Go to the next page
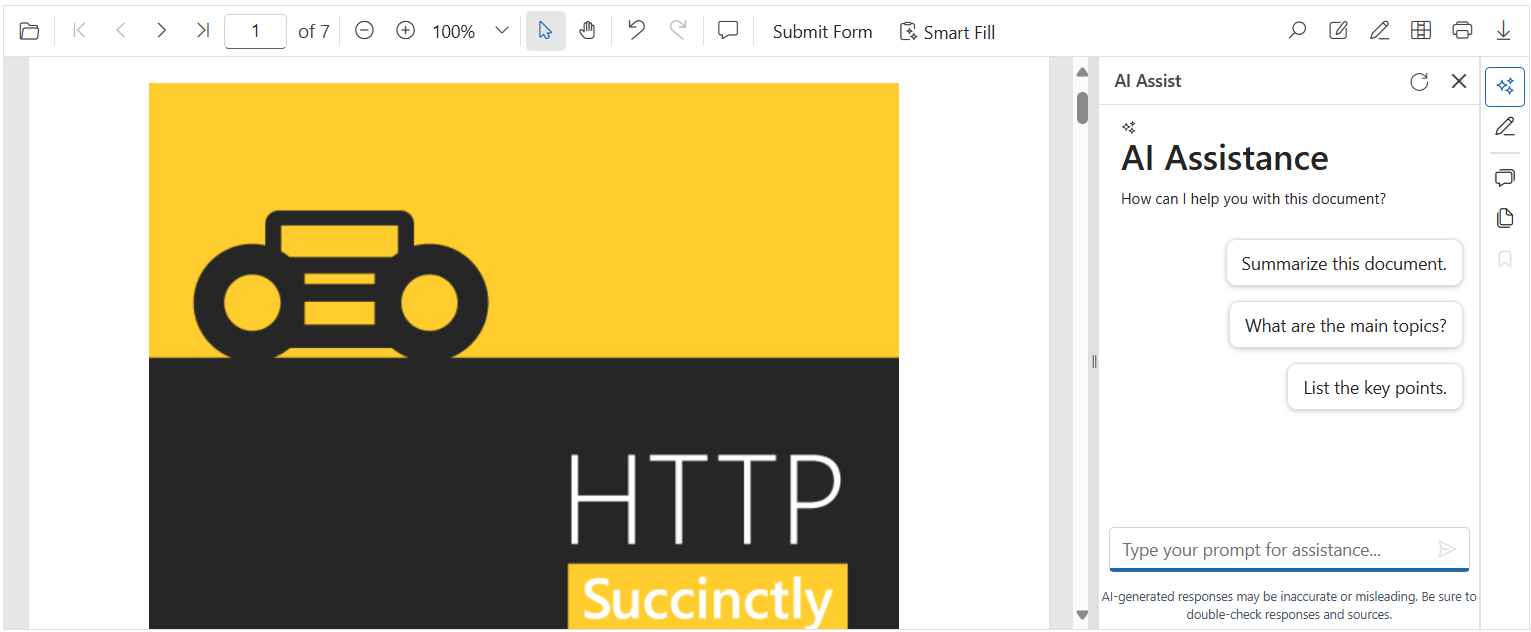This screenshot has height=632, width=1531. 161,30
